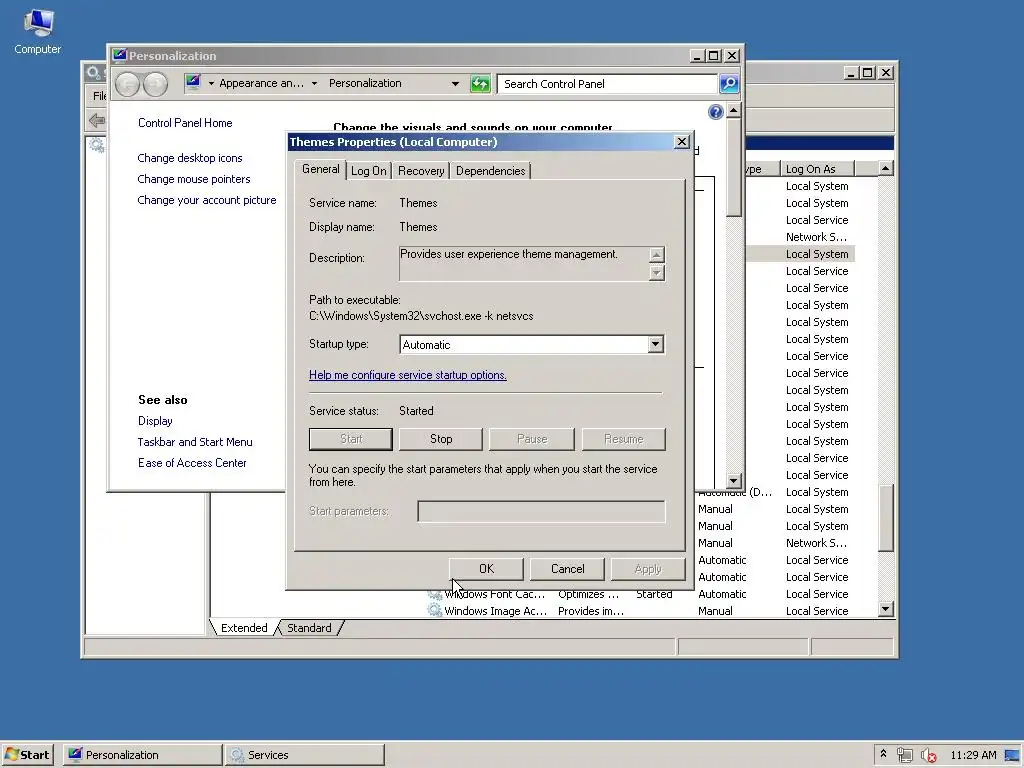Open the blue help question-mark icon
The image size is (1024, 768).
(716, 112)
